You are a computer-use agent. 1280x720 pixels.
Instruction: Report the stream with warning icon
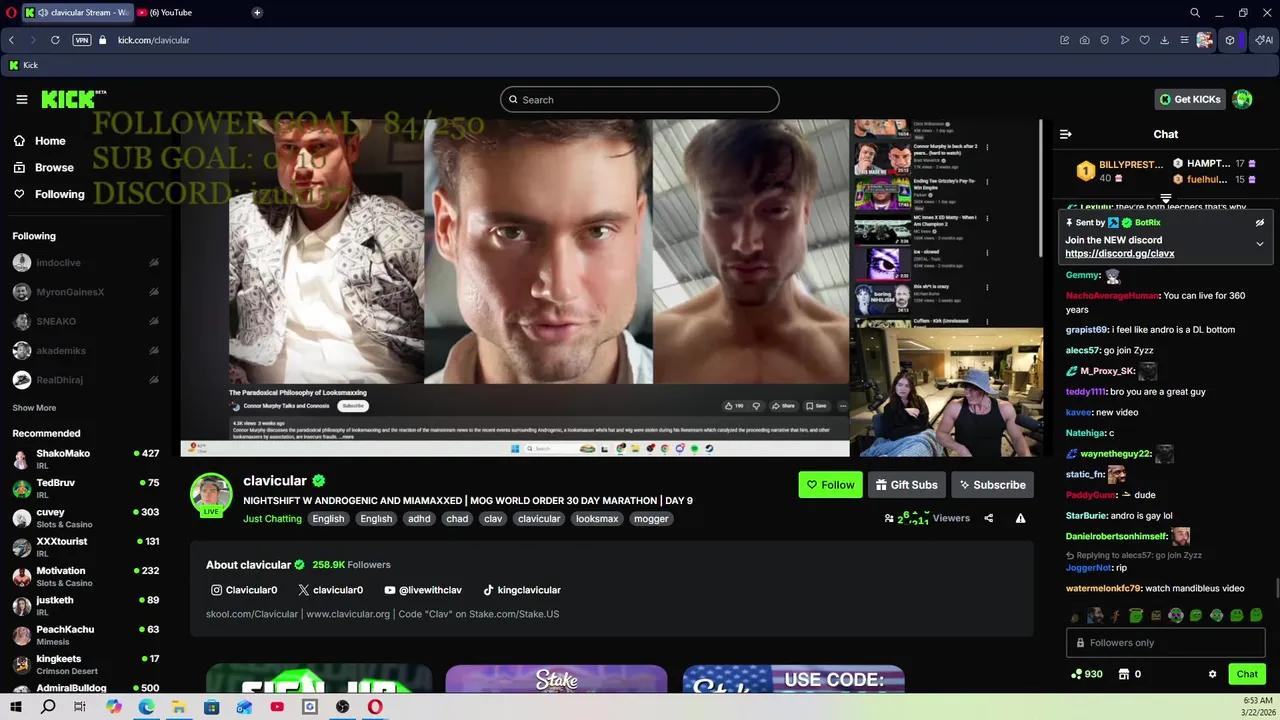[1020, 518]
